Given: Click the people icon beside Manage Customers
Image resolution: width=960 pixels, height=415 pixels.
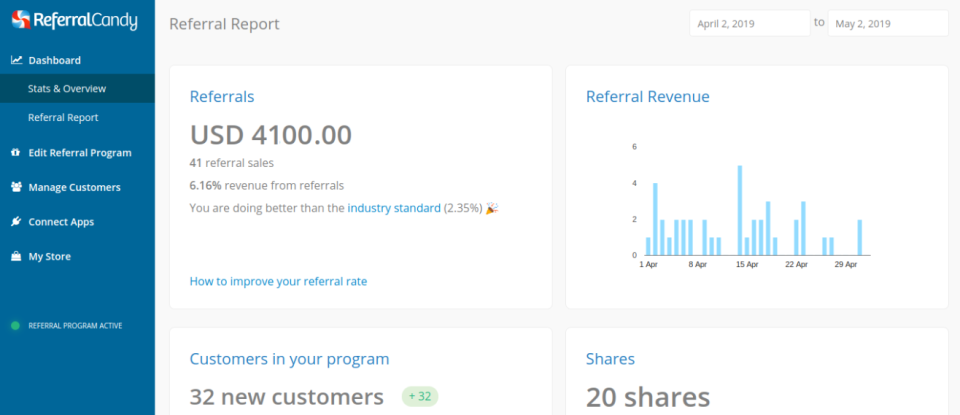Looking at the screenshot, I should (16, 187).
